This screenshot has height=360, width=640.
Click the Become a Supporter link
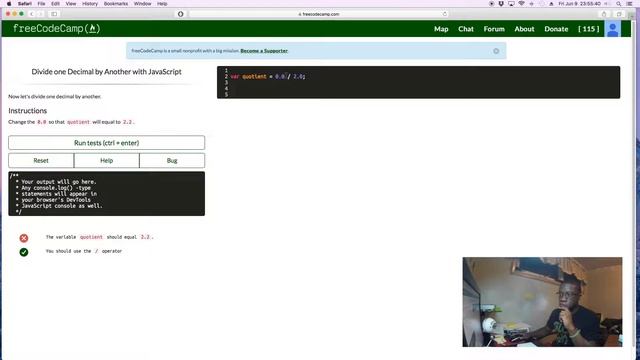click(264, 51)
